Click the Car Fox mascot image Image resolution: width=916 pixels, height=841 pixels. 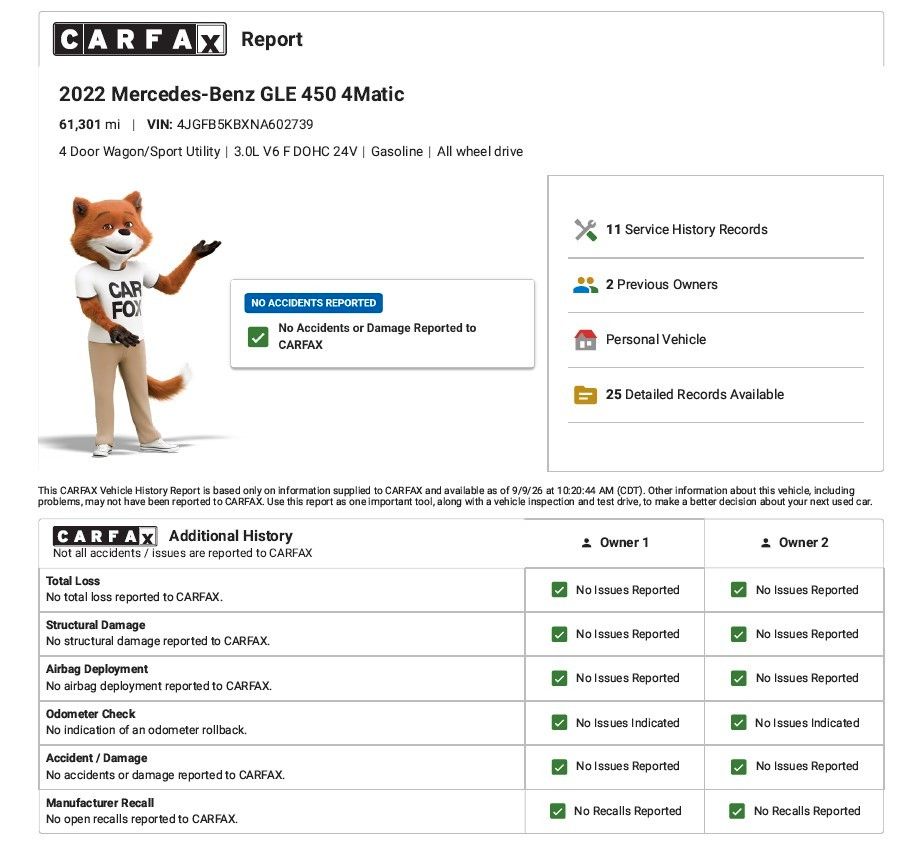[x=137, y=323]
